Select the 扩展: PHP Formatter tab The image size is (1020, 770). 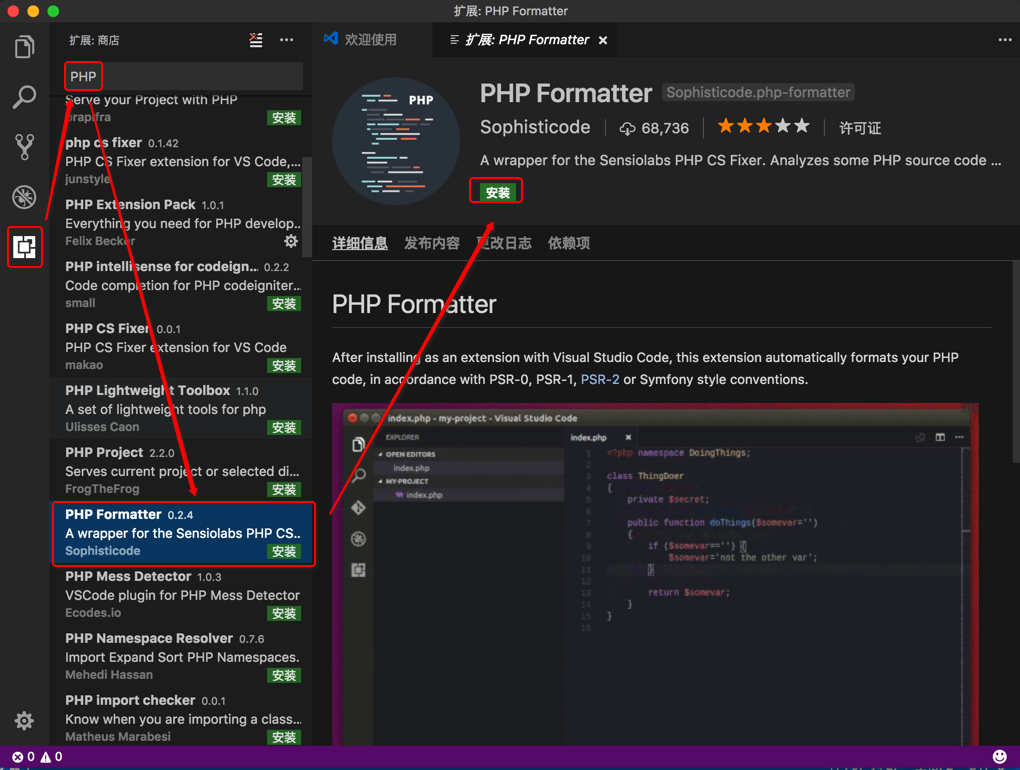click(527, 40)
